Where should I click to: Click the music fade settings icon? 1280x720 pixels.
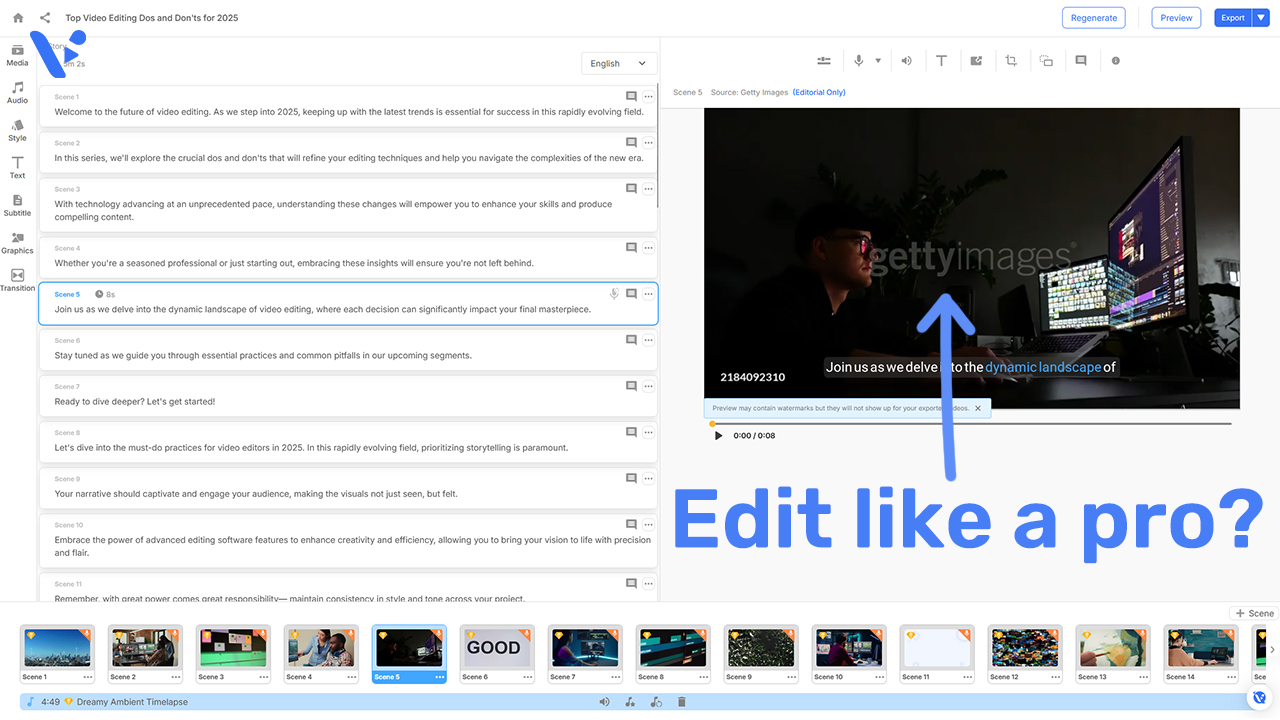pyautogui.click(x=630, y=702)
